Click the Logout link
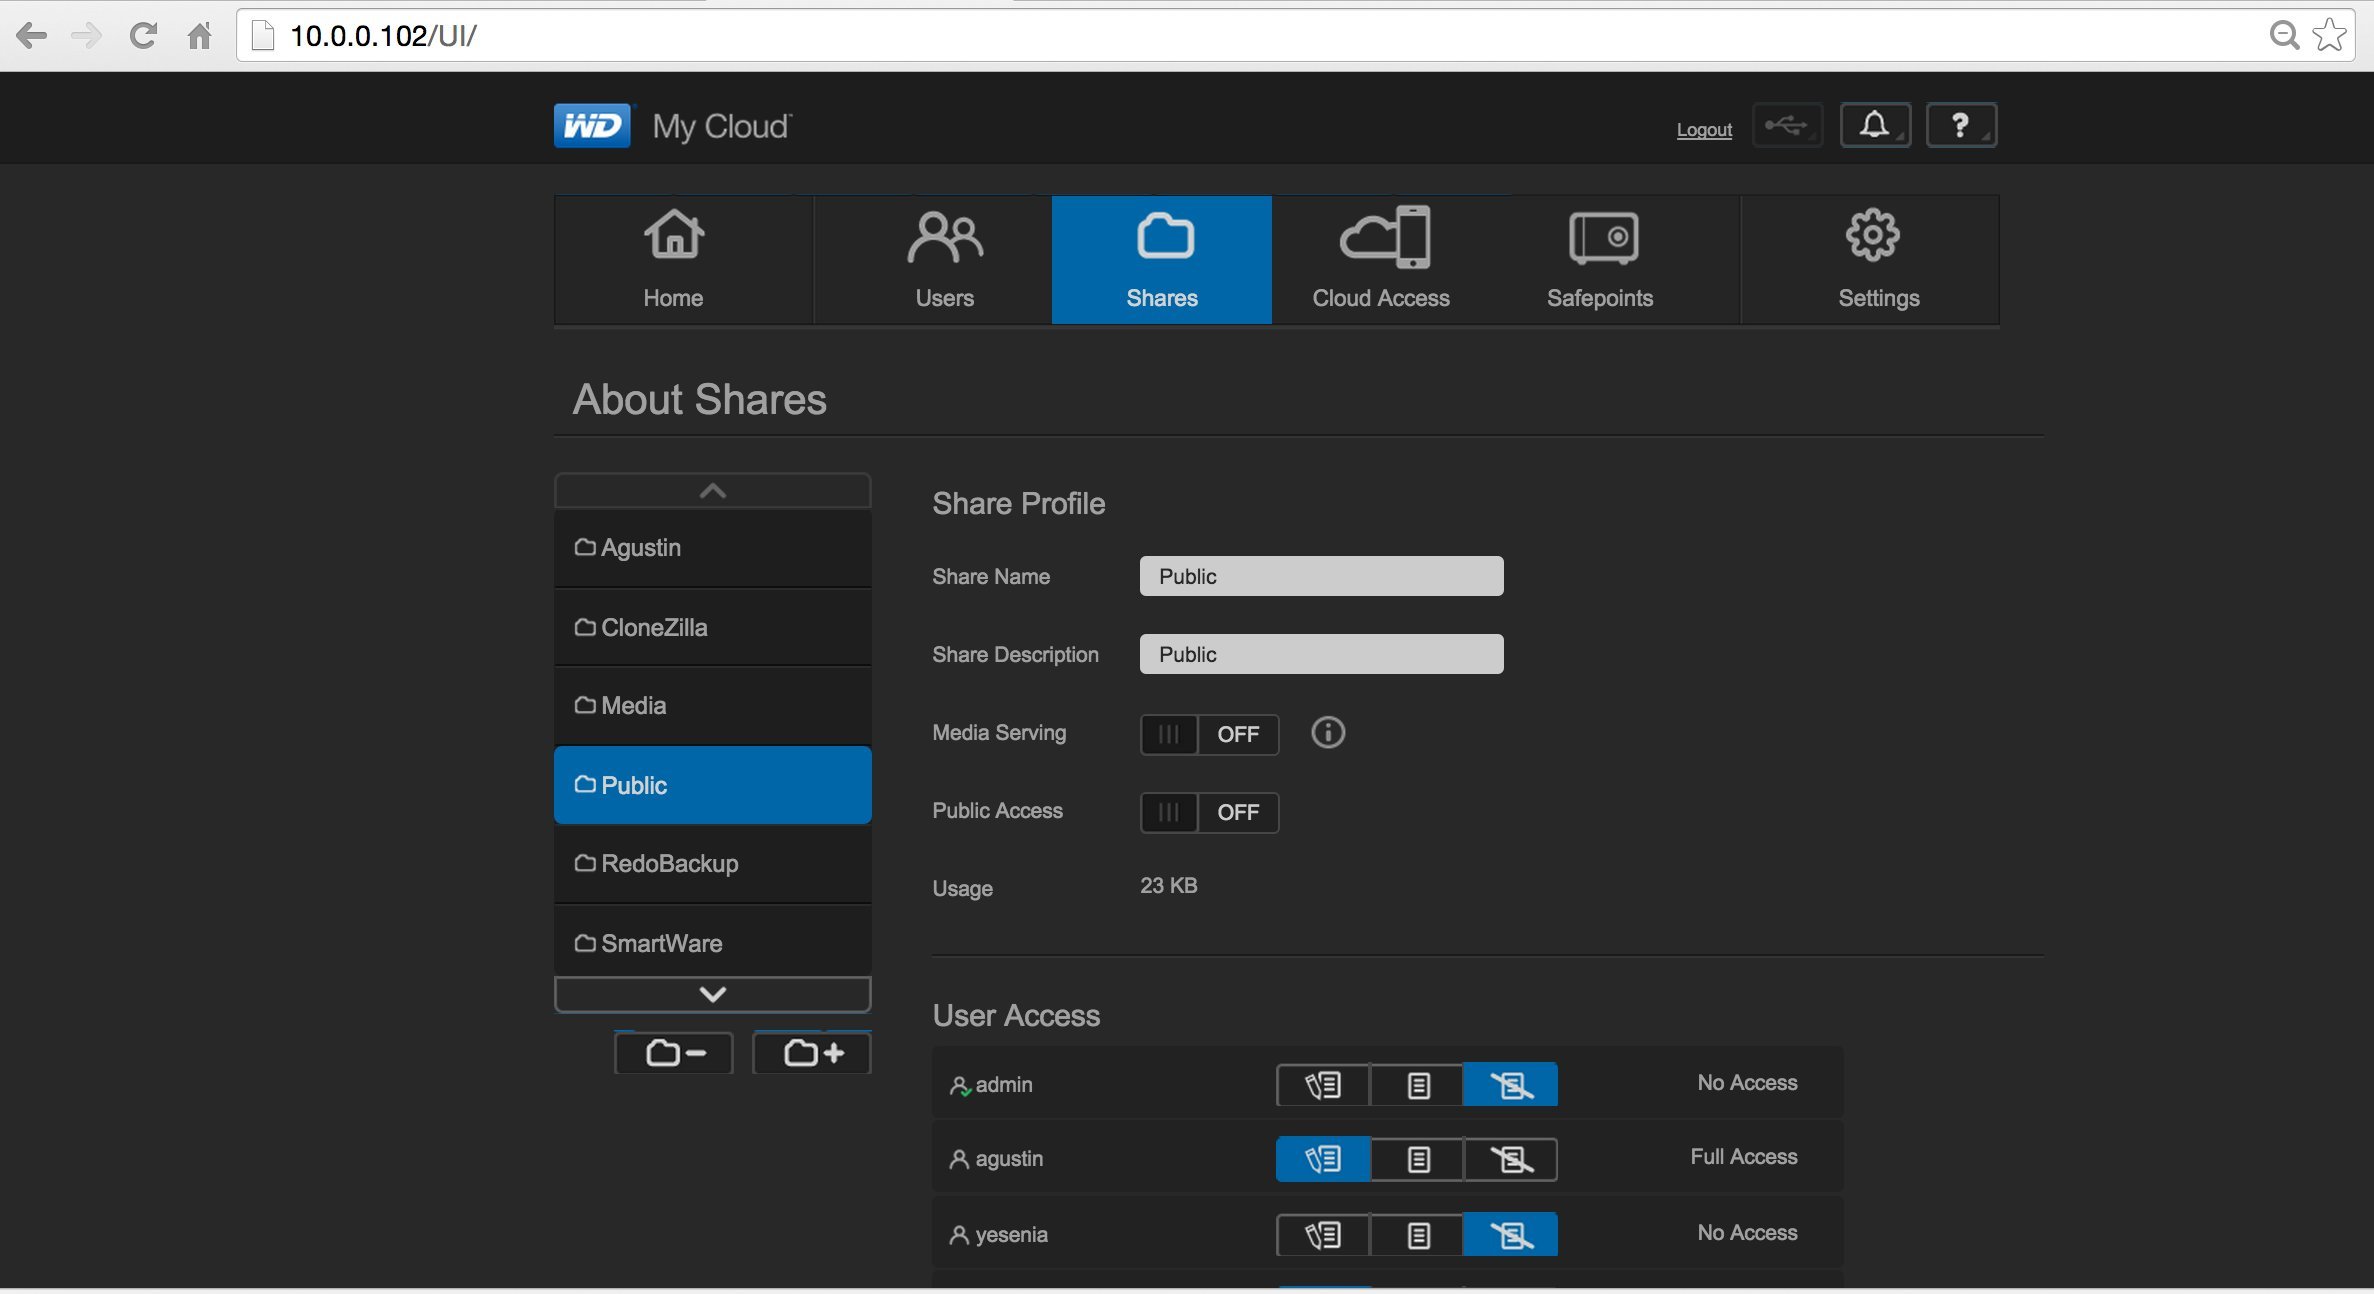The width and height of the screenshot is (2374, 1294). [x=1703, y=130]
